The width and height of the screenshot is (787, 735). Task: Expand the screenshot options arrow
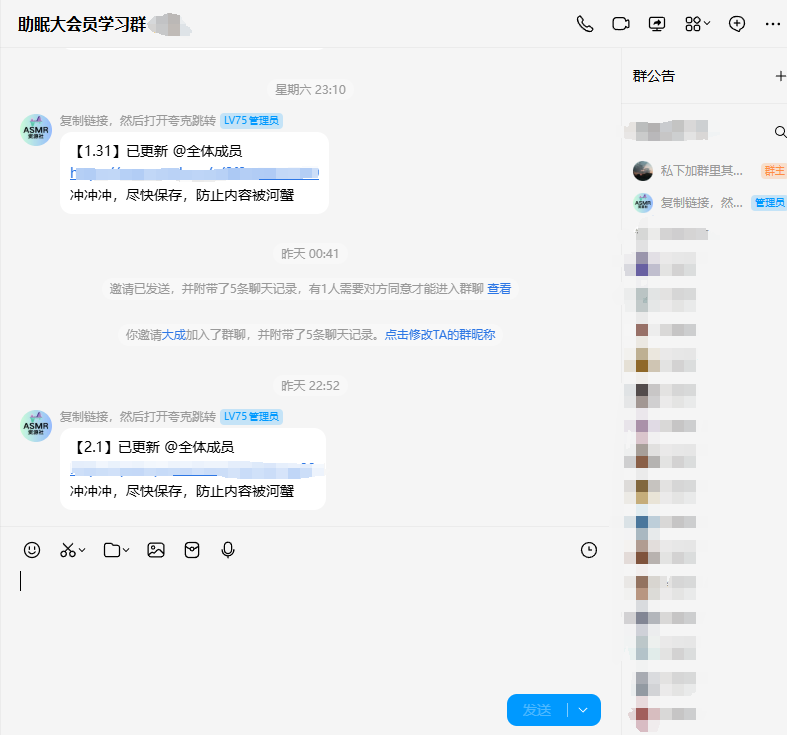coord(82,550)
